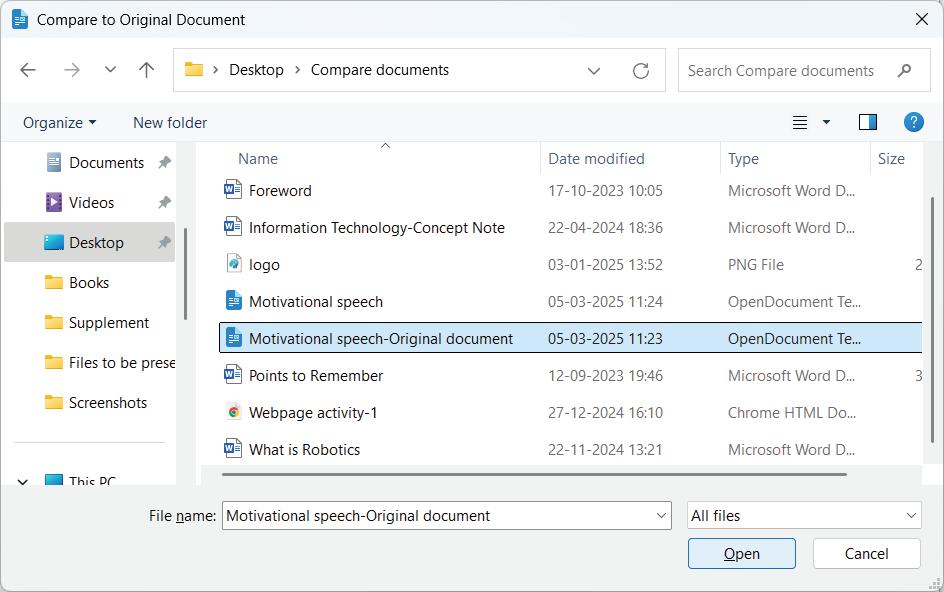The image size is (944, 592).
Task: Open the Recent locations dropdown chevron
Action: [110, 70]
